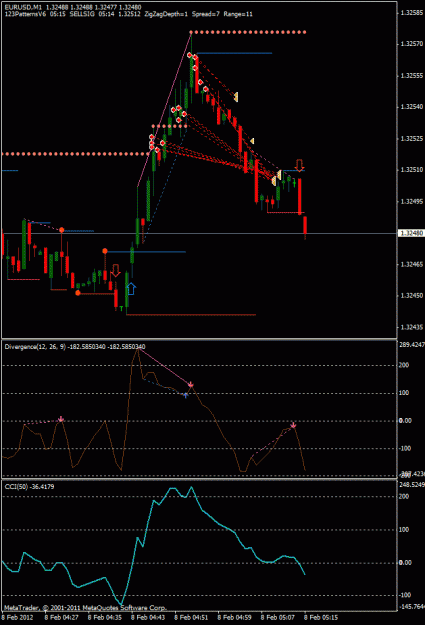
Task: Click the 8 Feb 04:27 time label
Action: (61, 617)
